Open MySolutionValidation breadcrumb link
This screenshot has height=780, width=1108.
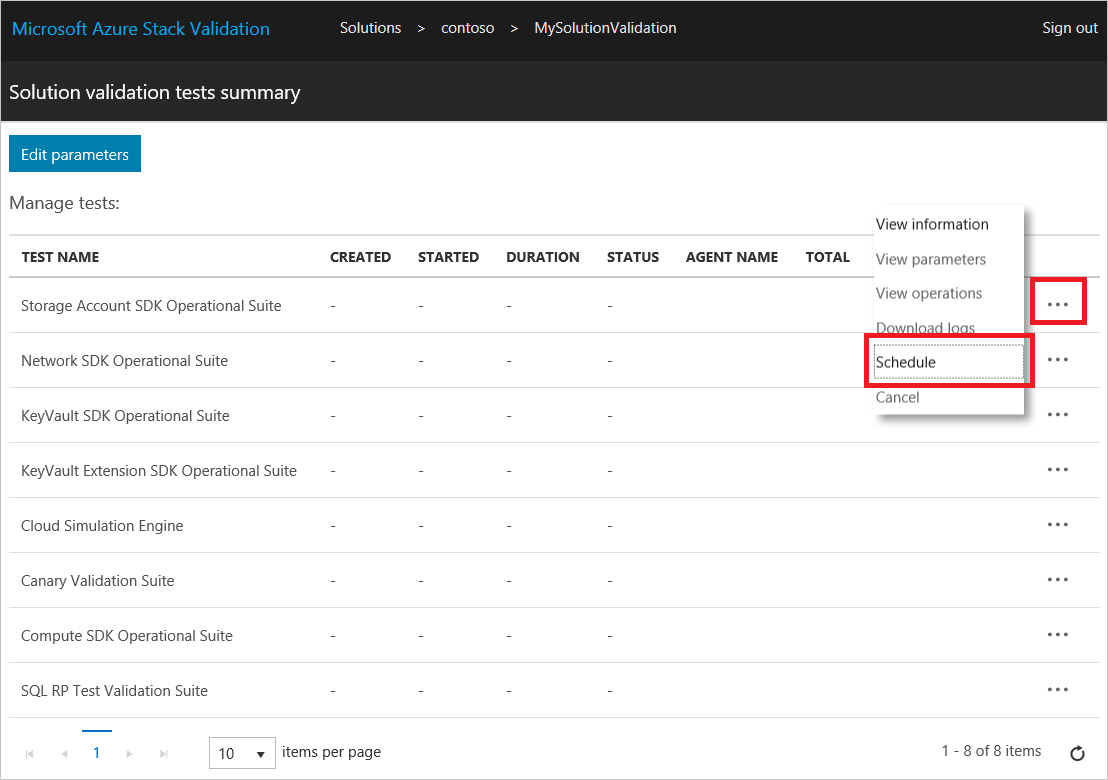pos(605,28)
